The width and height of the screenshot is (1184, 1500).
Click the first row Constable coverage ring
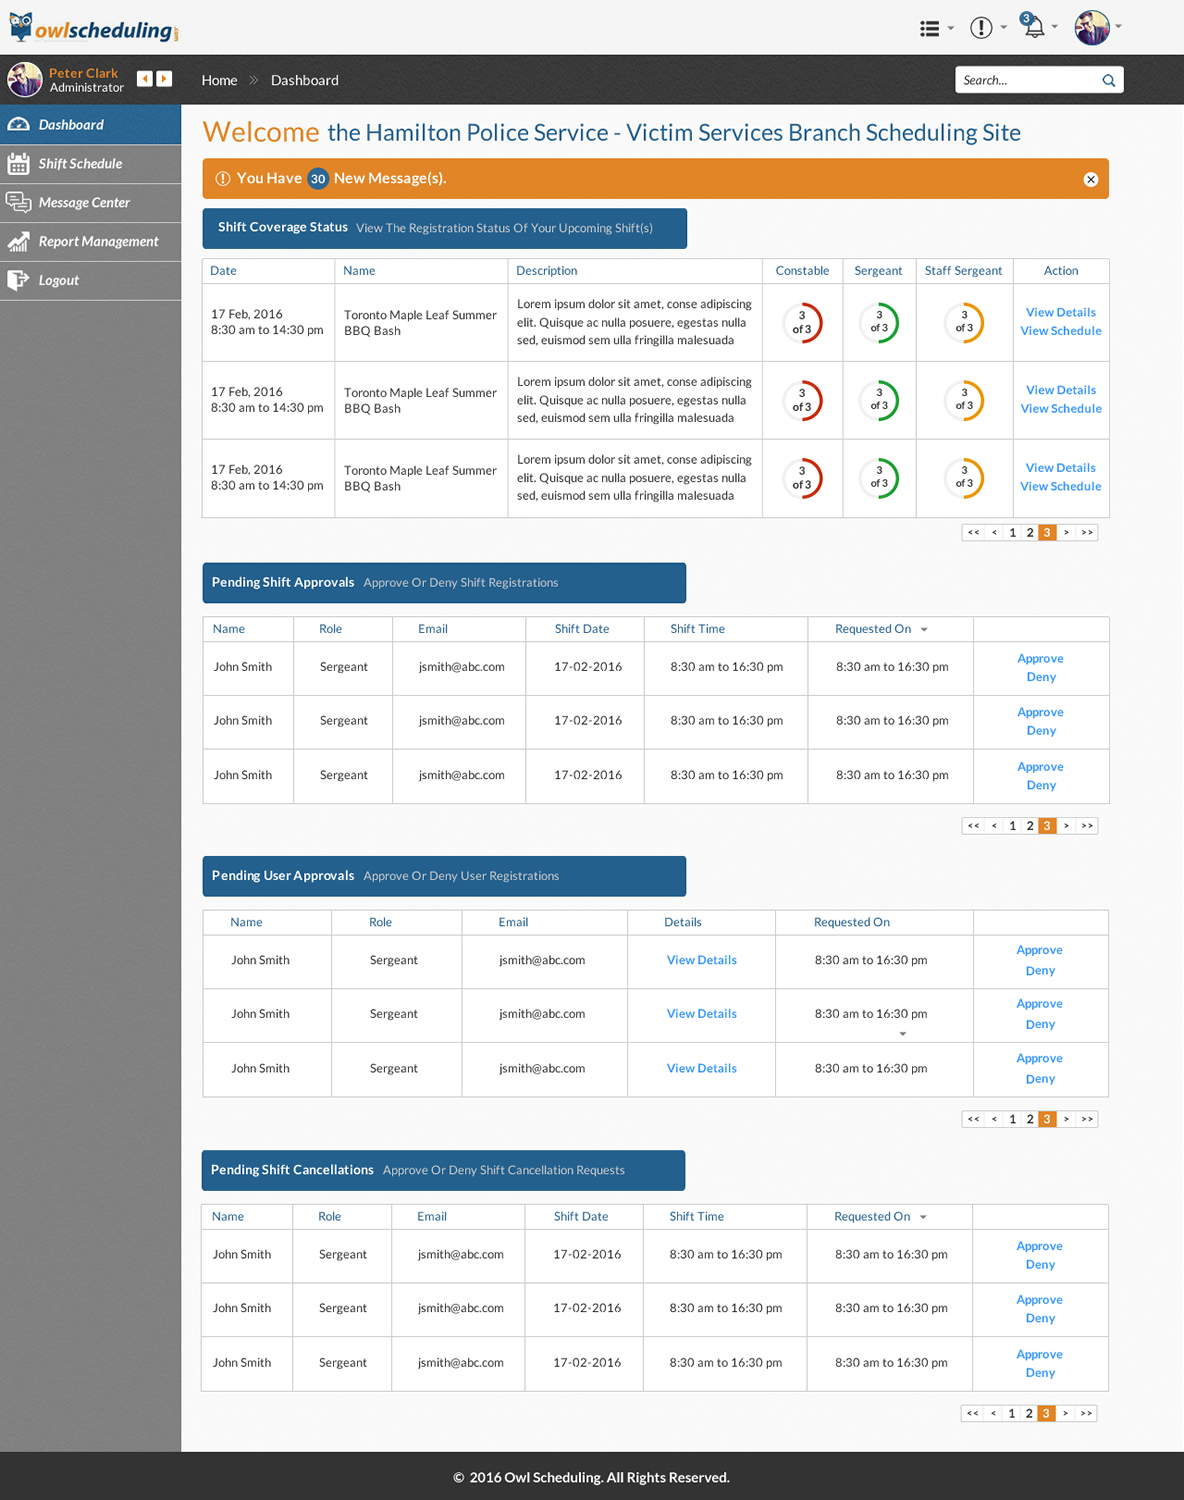coord(802,323)
